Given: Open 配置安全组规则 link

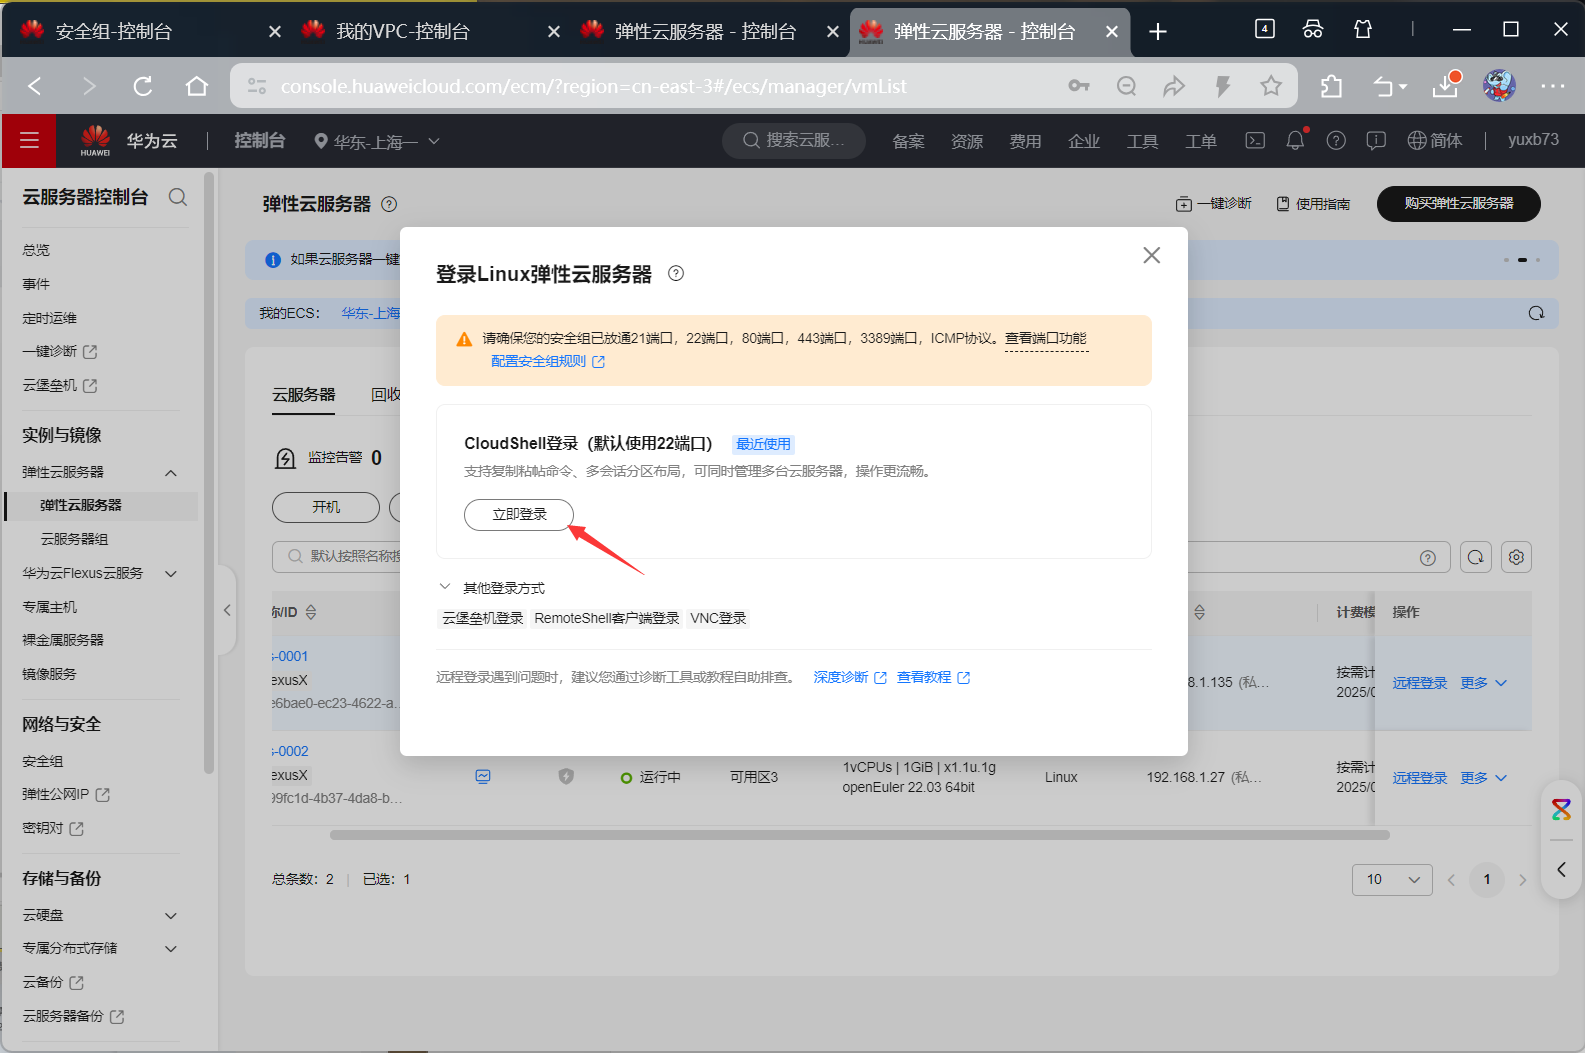Looking at the screenshot, I should pyautogui.click(x=547, y=361).
